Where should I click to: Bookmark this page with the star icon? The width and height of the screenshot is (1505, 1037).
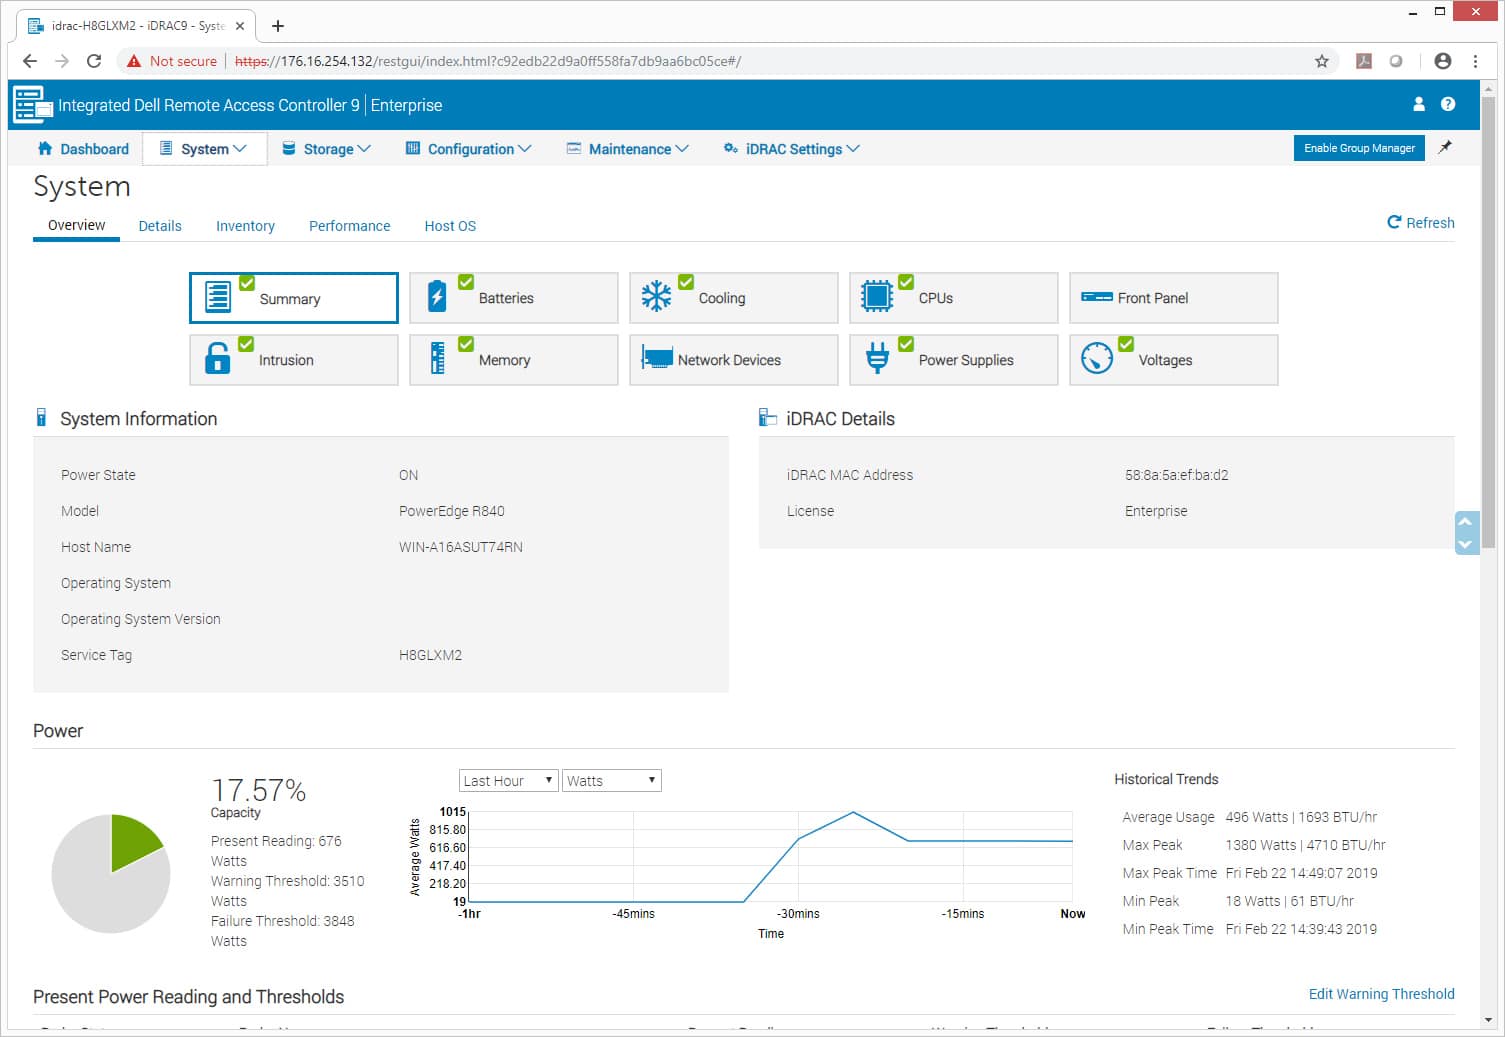[1321, 61]
